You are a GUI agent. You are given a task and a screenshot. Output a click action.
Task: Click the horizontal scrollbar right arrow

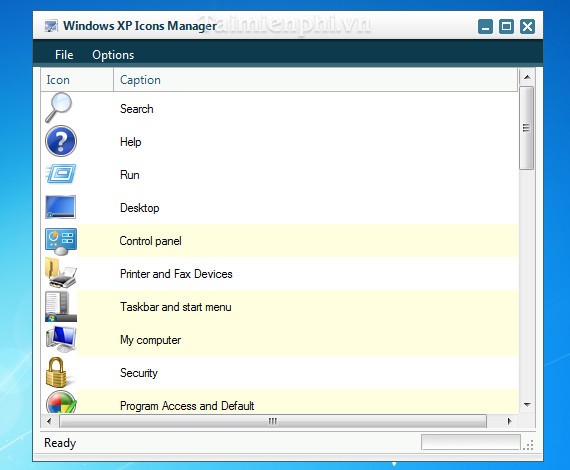[x=509, y=421]
